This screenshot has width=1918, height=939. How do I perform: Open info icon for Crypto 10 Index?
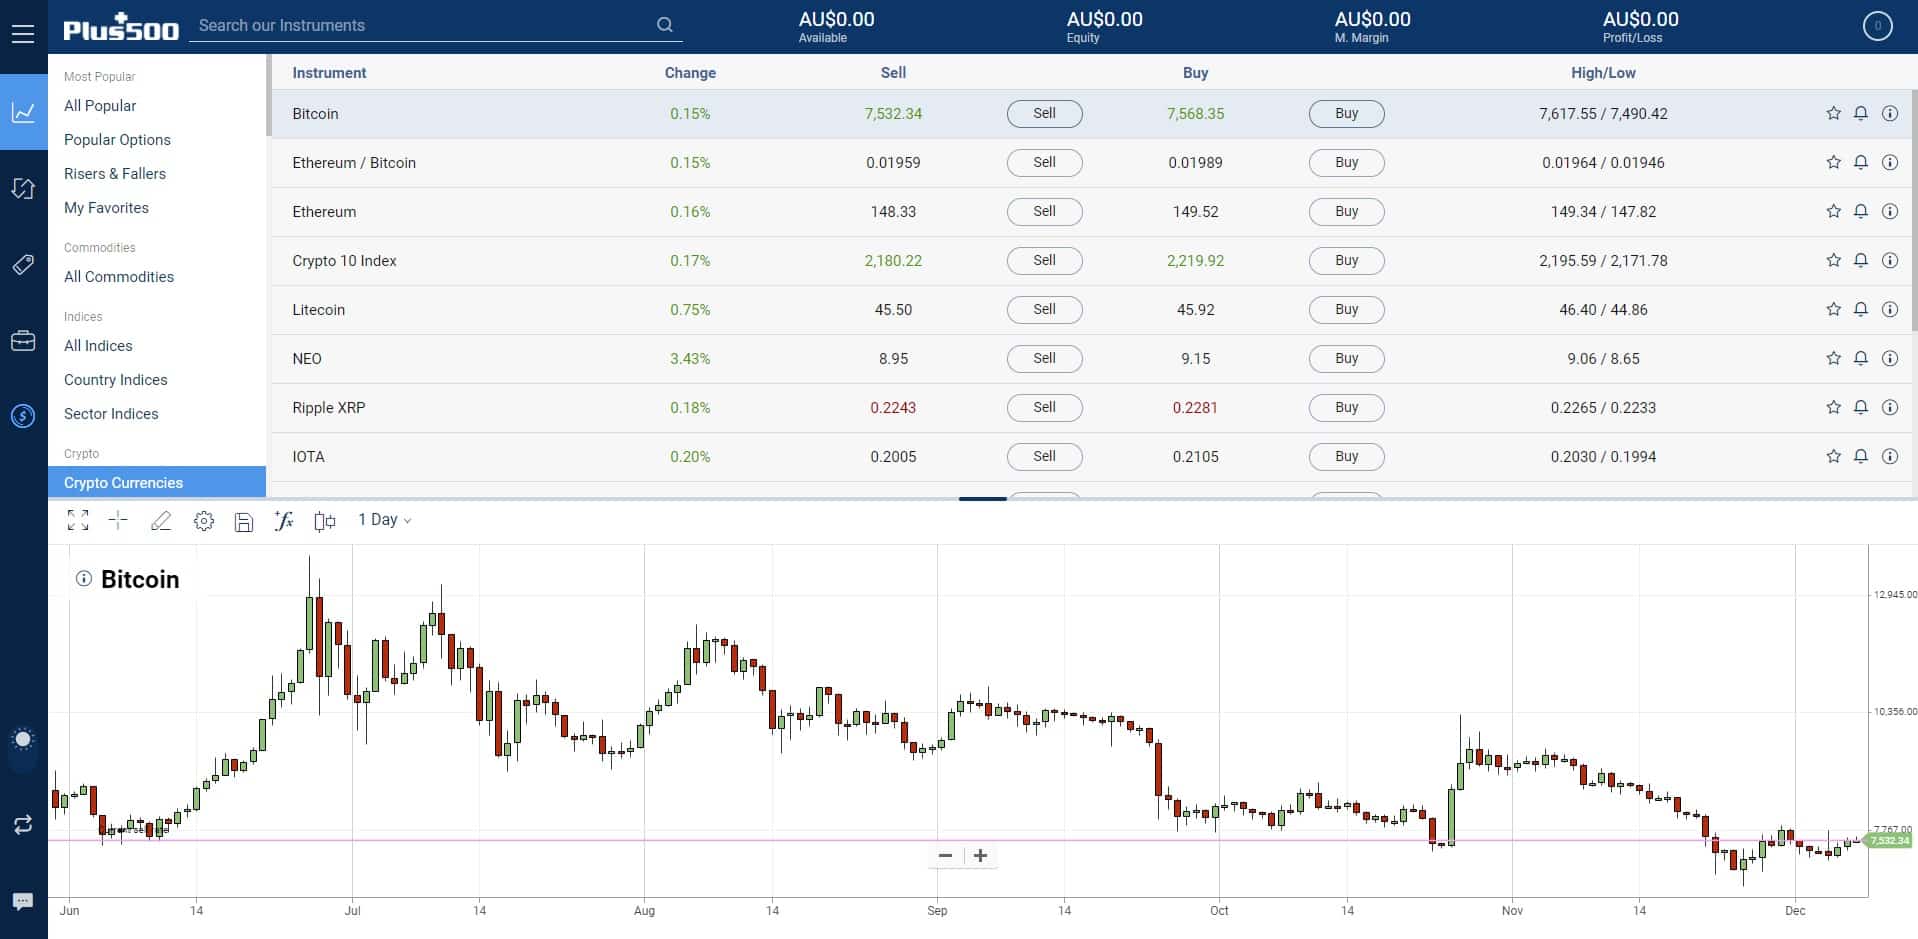coord(1890,260)
